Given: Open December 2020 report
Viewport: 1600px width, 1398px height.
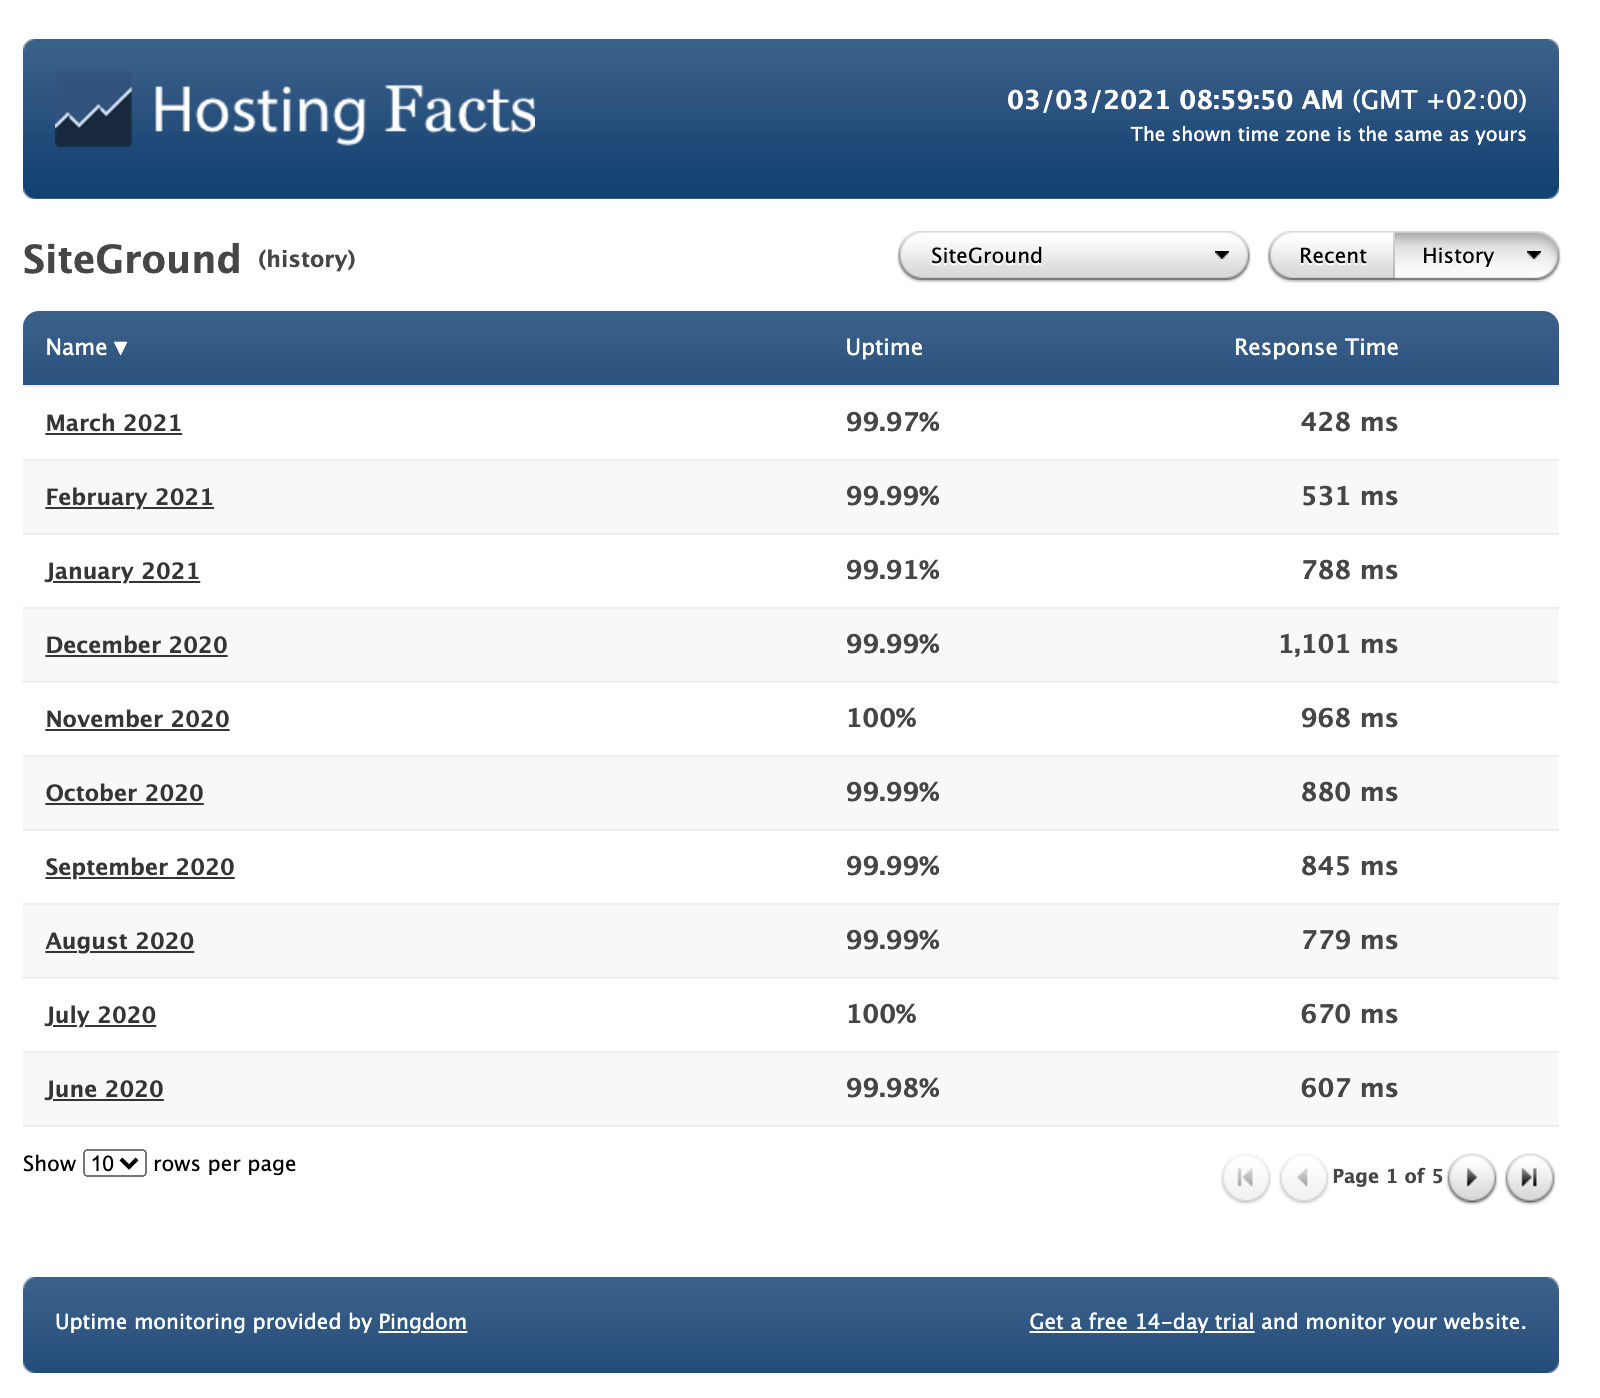Looking at the screenshot, I should (137, 645).
